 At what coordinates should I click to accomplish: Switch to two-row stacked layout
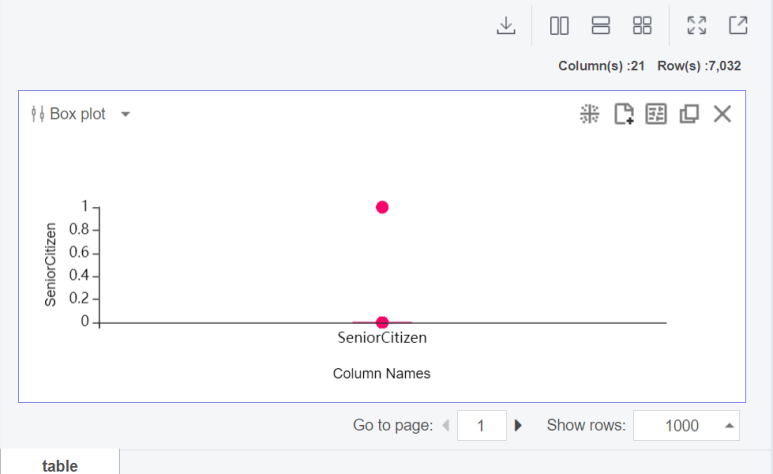600,25
